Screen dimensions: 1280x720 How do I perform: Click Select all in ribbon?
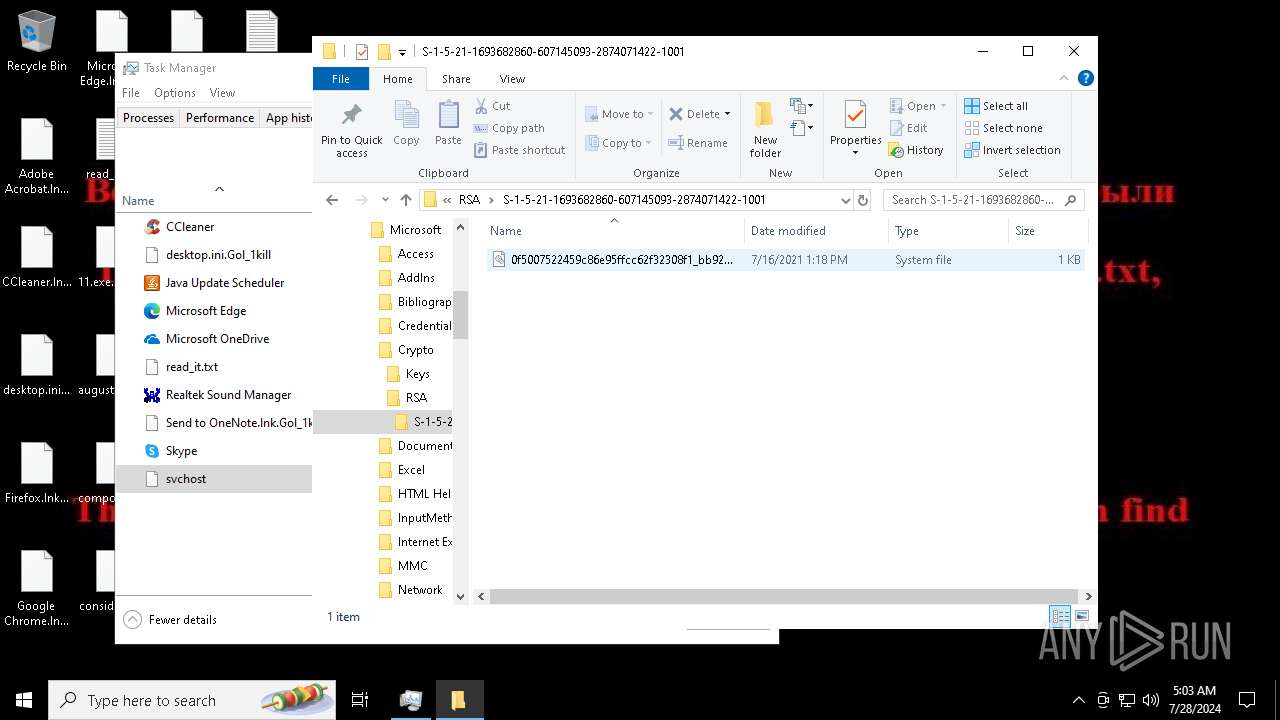point(995,106)
